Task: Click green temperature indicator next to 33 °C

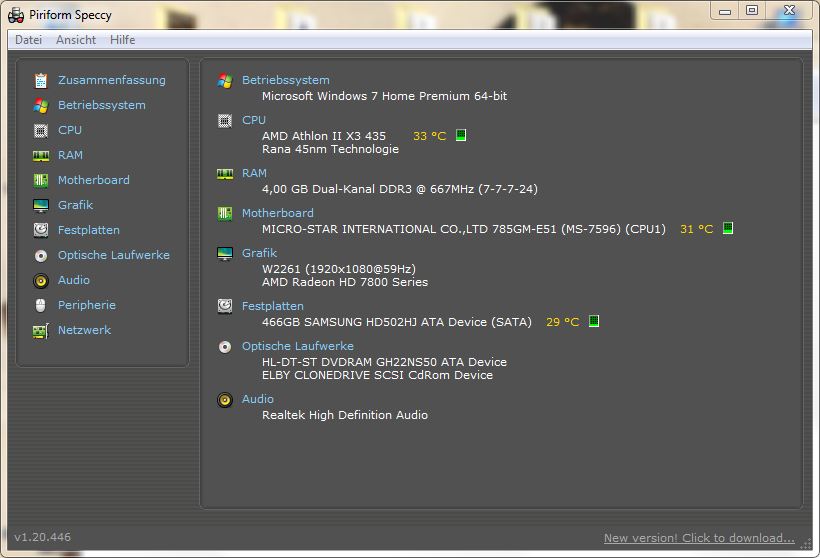Action: pyautogui.click(x=461, y=135)
